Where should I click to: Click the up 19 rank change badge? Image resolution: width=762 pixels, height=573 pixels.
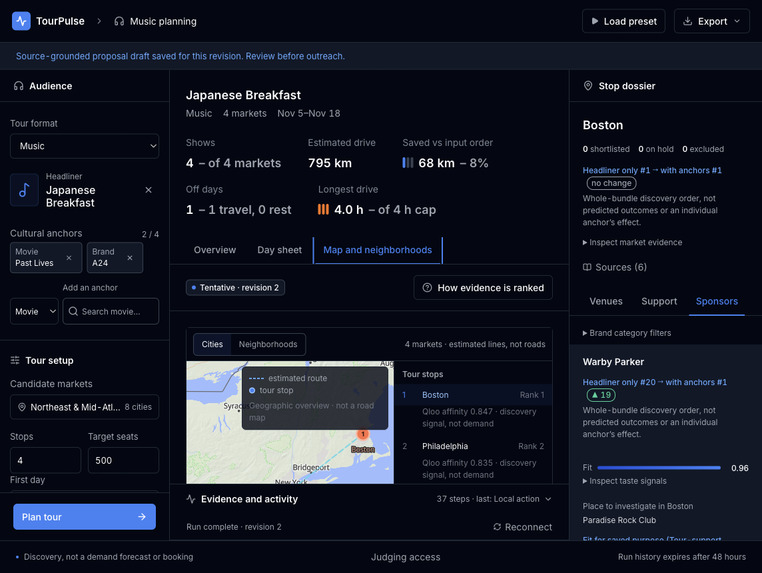(x=601, y=395)
